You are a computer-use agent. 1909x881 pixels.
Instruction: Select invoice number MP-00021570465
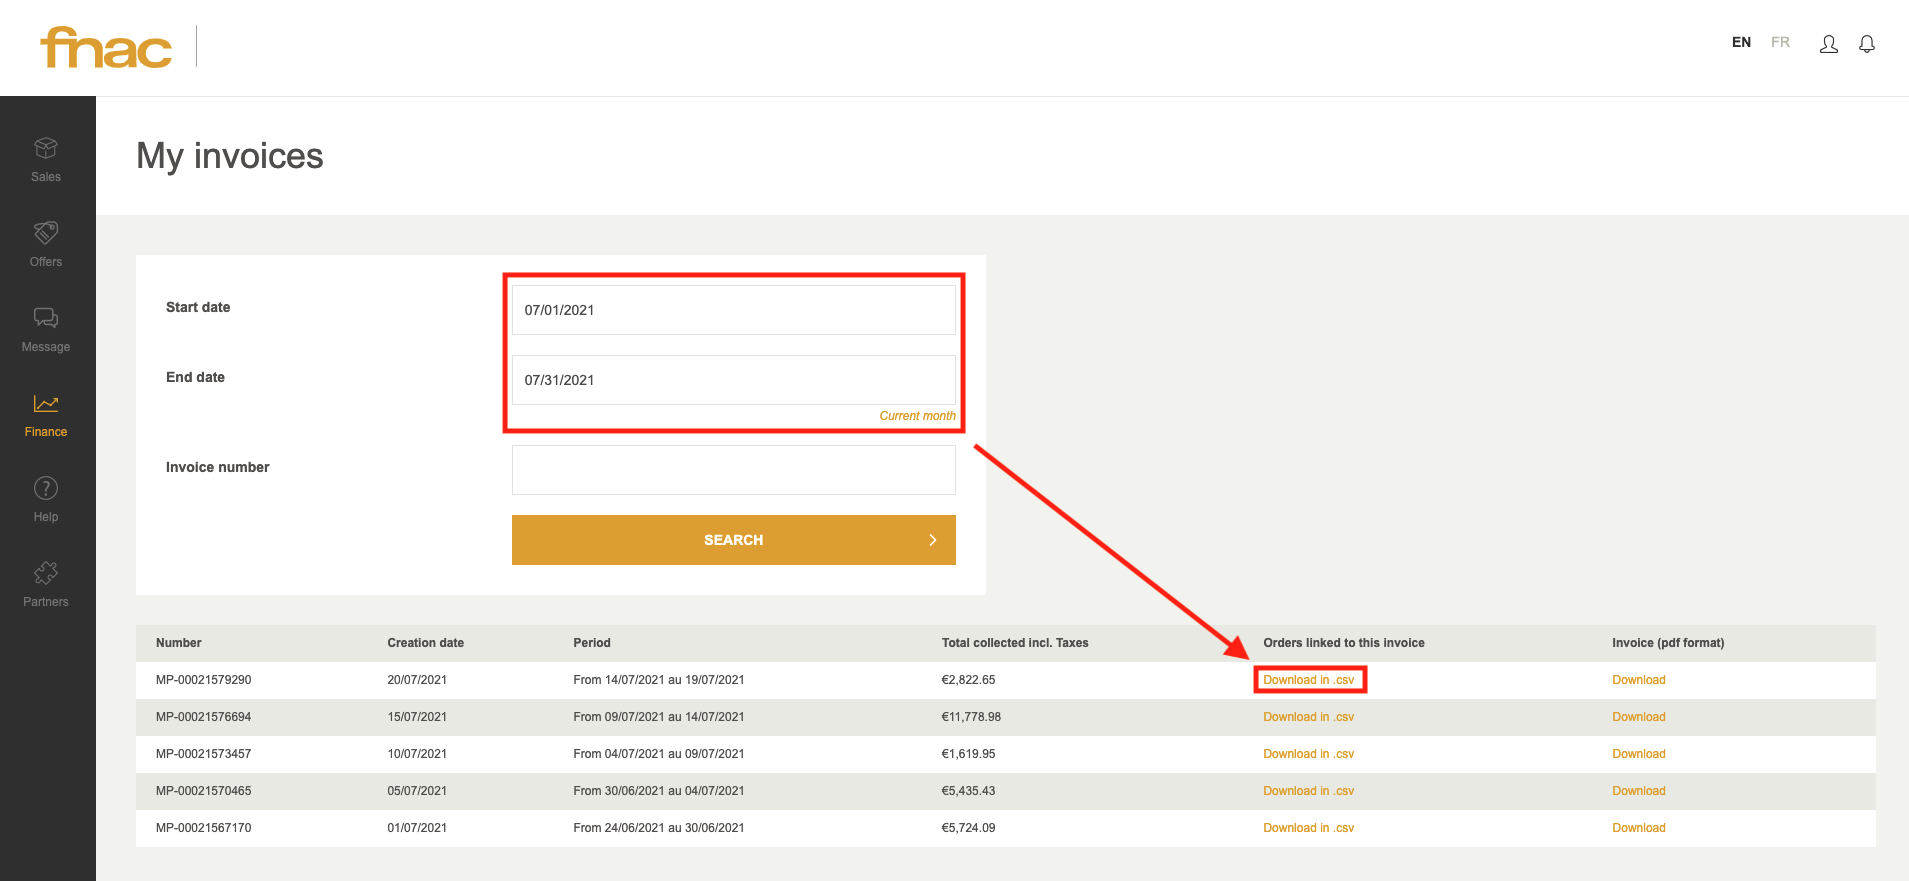(x=204, y=791)
